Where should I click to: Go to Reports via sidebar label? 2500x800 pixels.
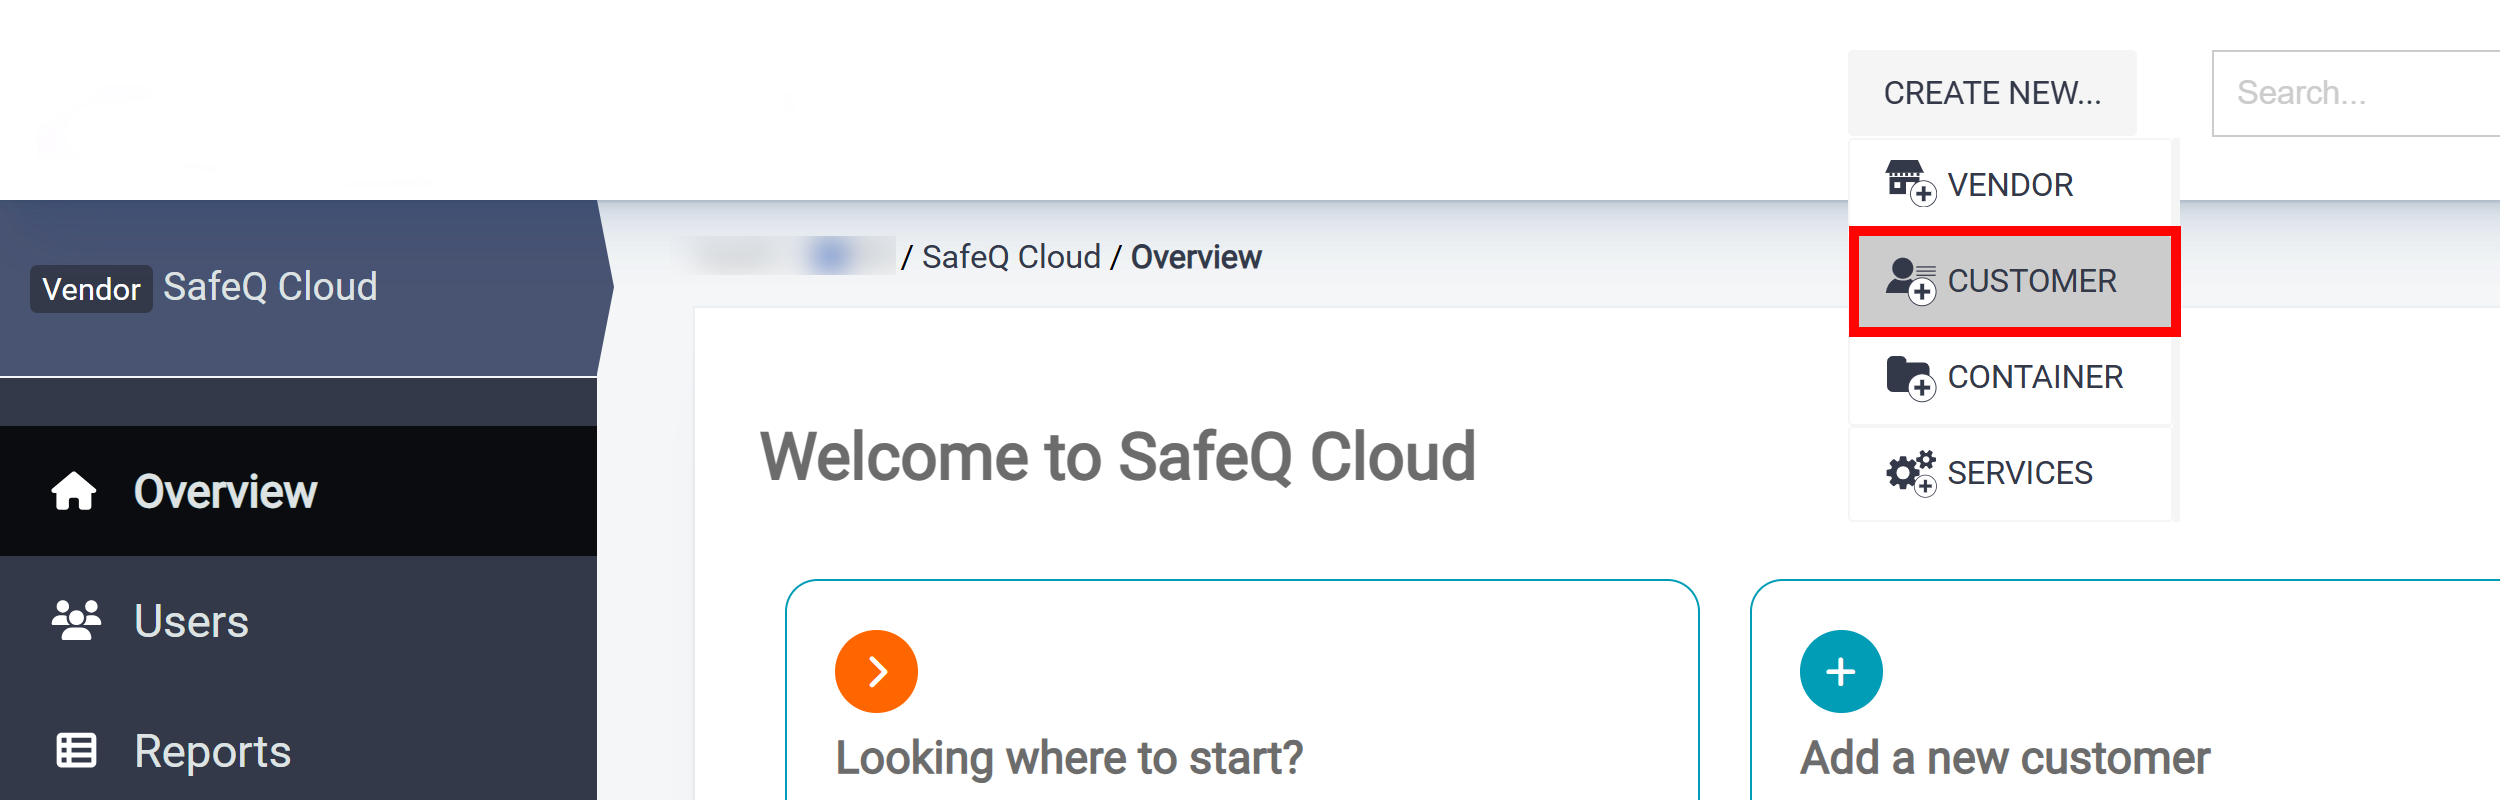click(212, 751)
